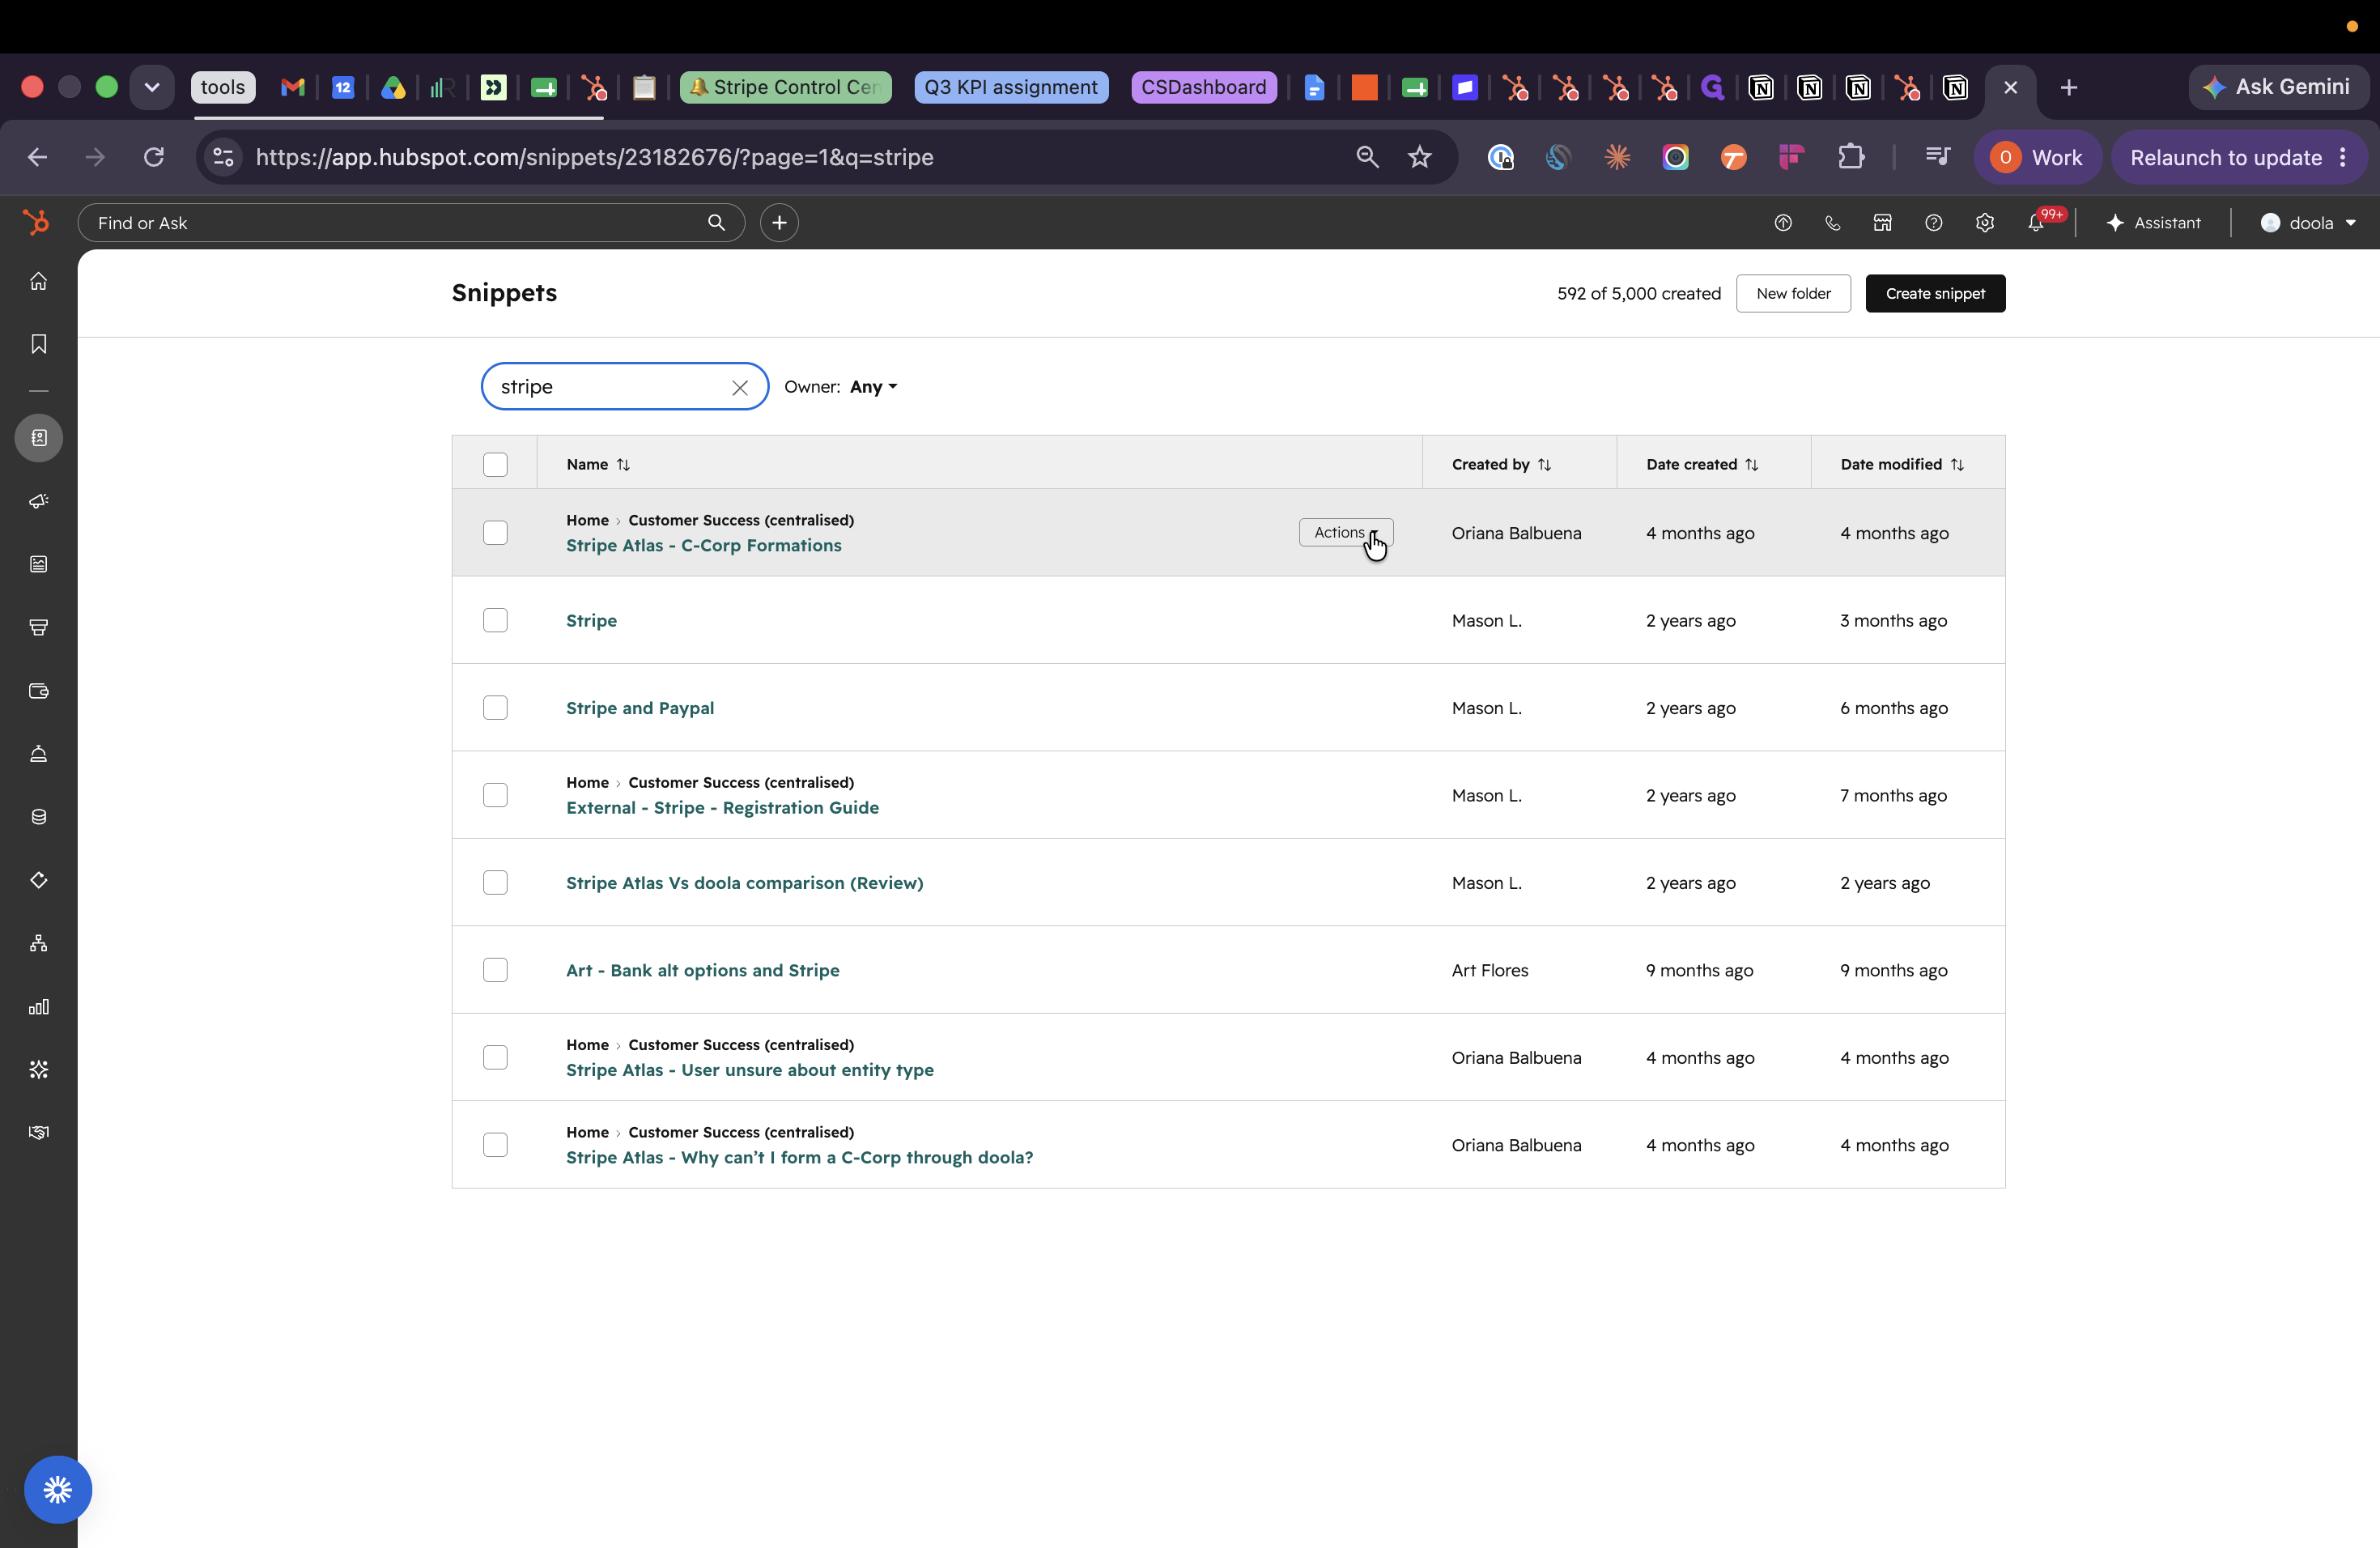
Task: Open the Gmail pinned tab
Action: pos(292,88)
